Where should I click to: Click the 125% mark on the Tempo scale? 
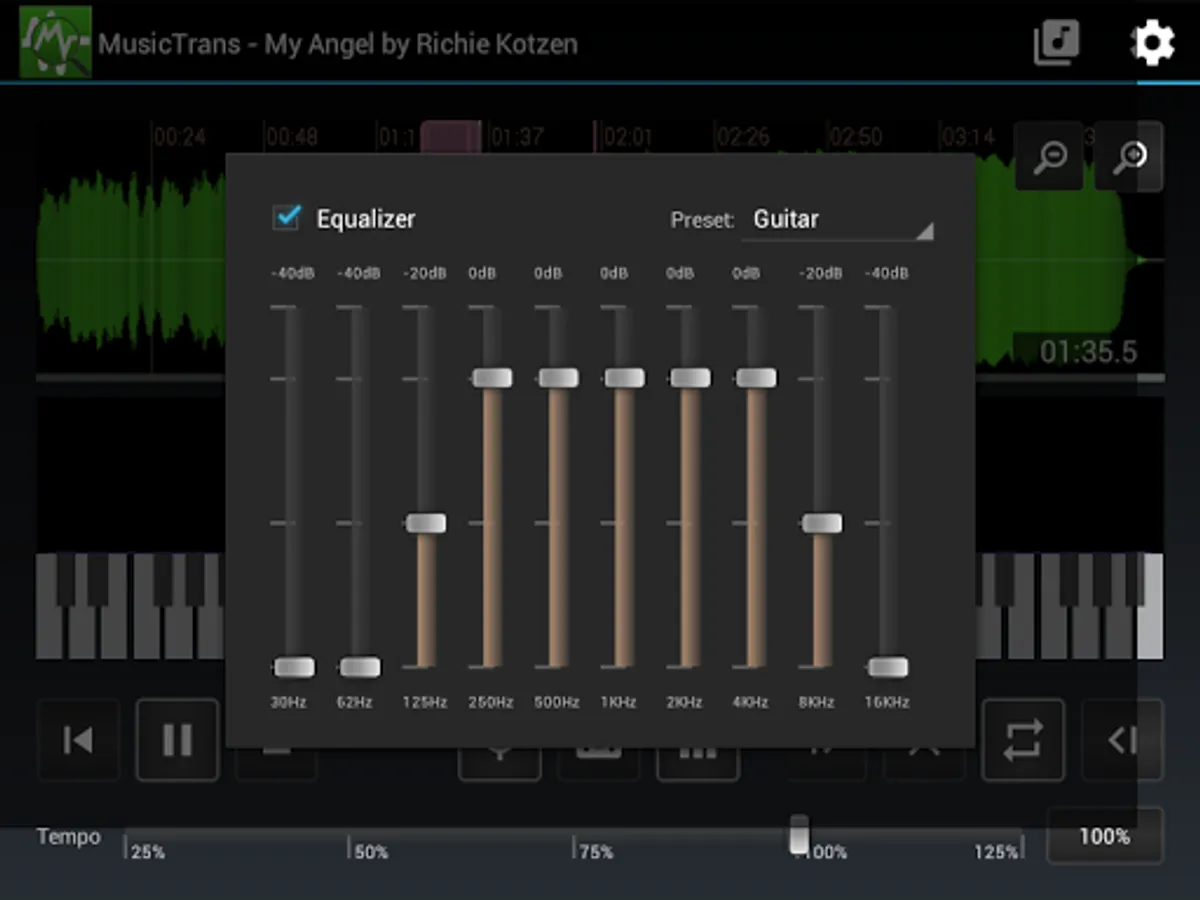(x=997, y=852)
